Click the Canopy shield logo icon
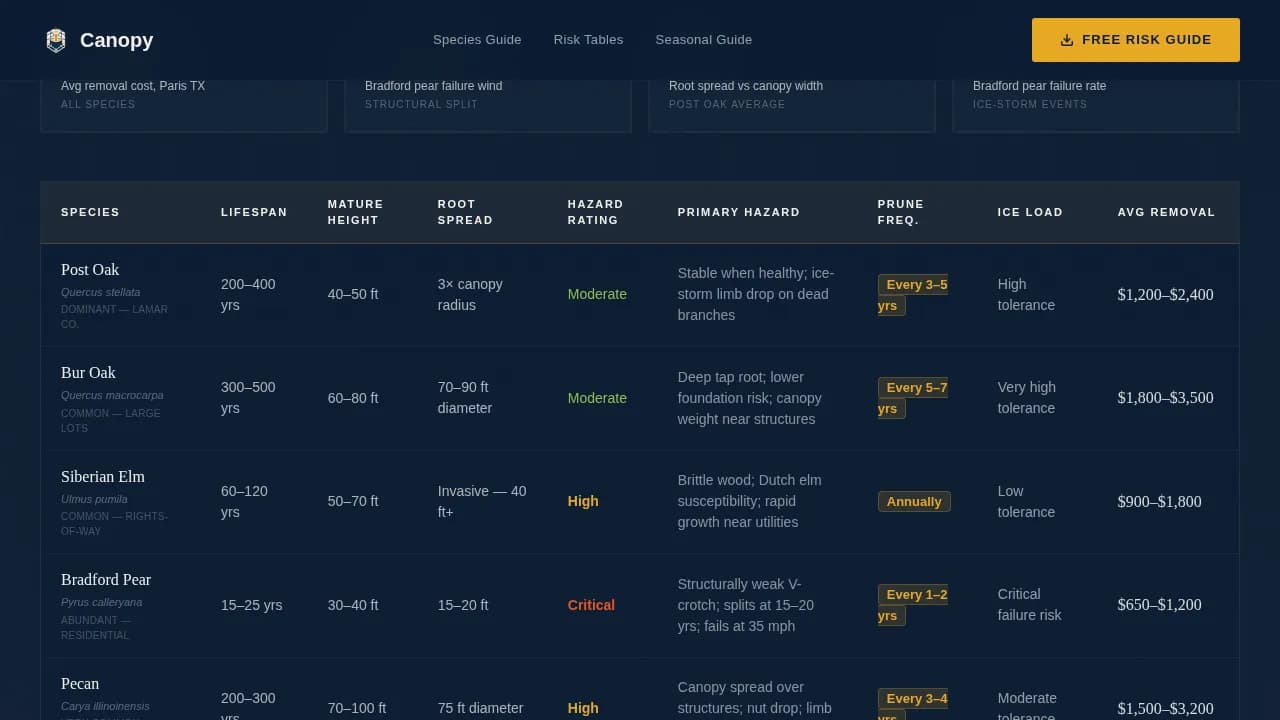The width and height of the screenshot is (1280, 720). click(x=56, y=40)
